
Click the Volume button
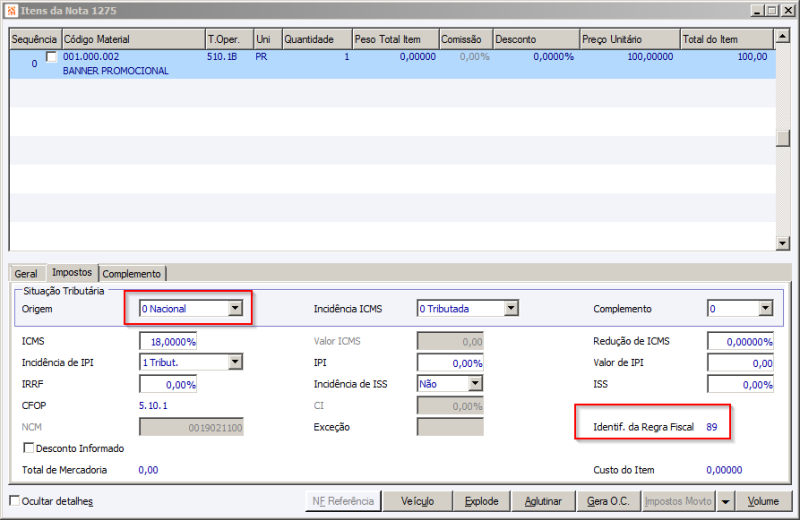tap(763, 501)
